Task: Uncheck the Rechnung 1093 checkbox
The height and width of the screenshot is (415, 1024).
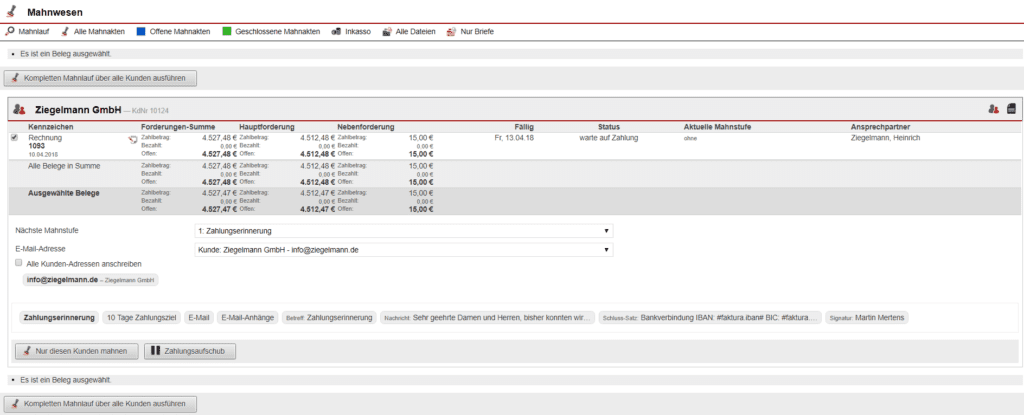Action: [x=14, y=138]
